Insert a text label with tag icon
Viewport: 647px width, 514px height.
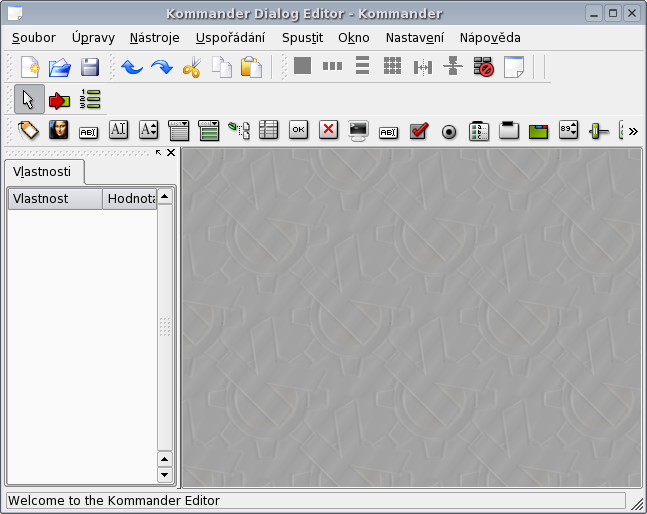click(x=28, y=131)
